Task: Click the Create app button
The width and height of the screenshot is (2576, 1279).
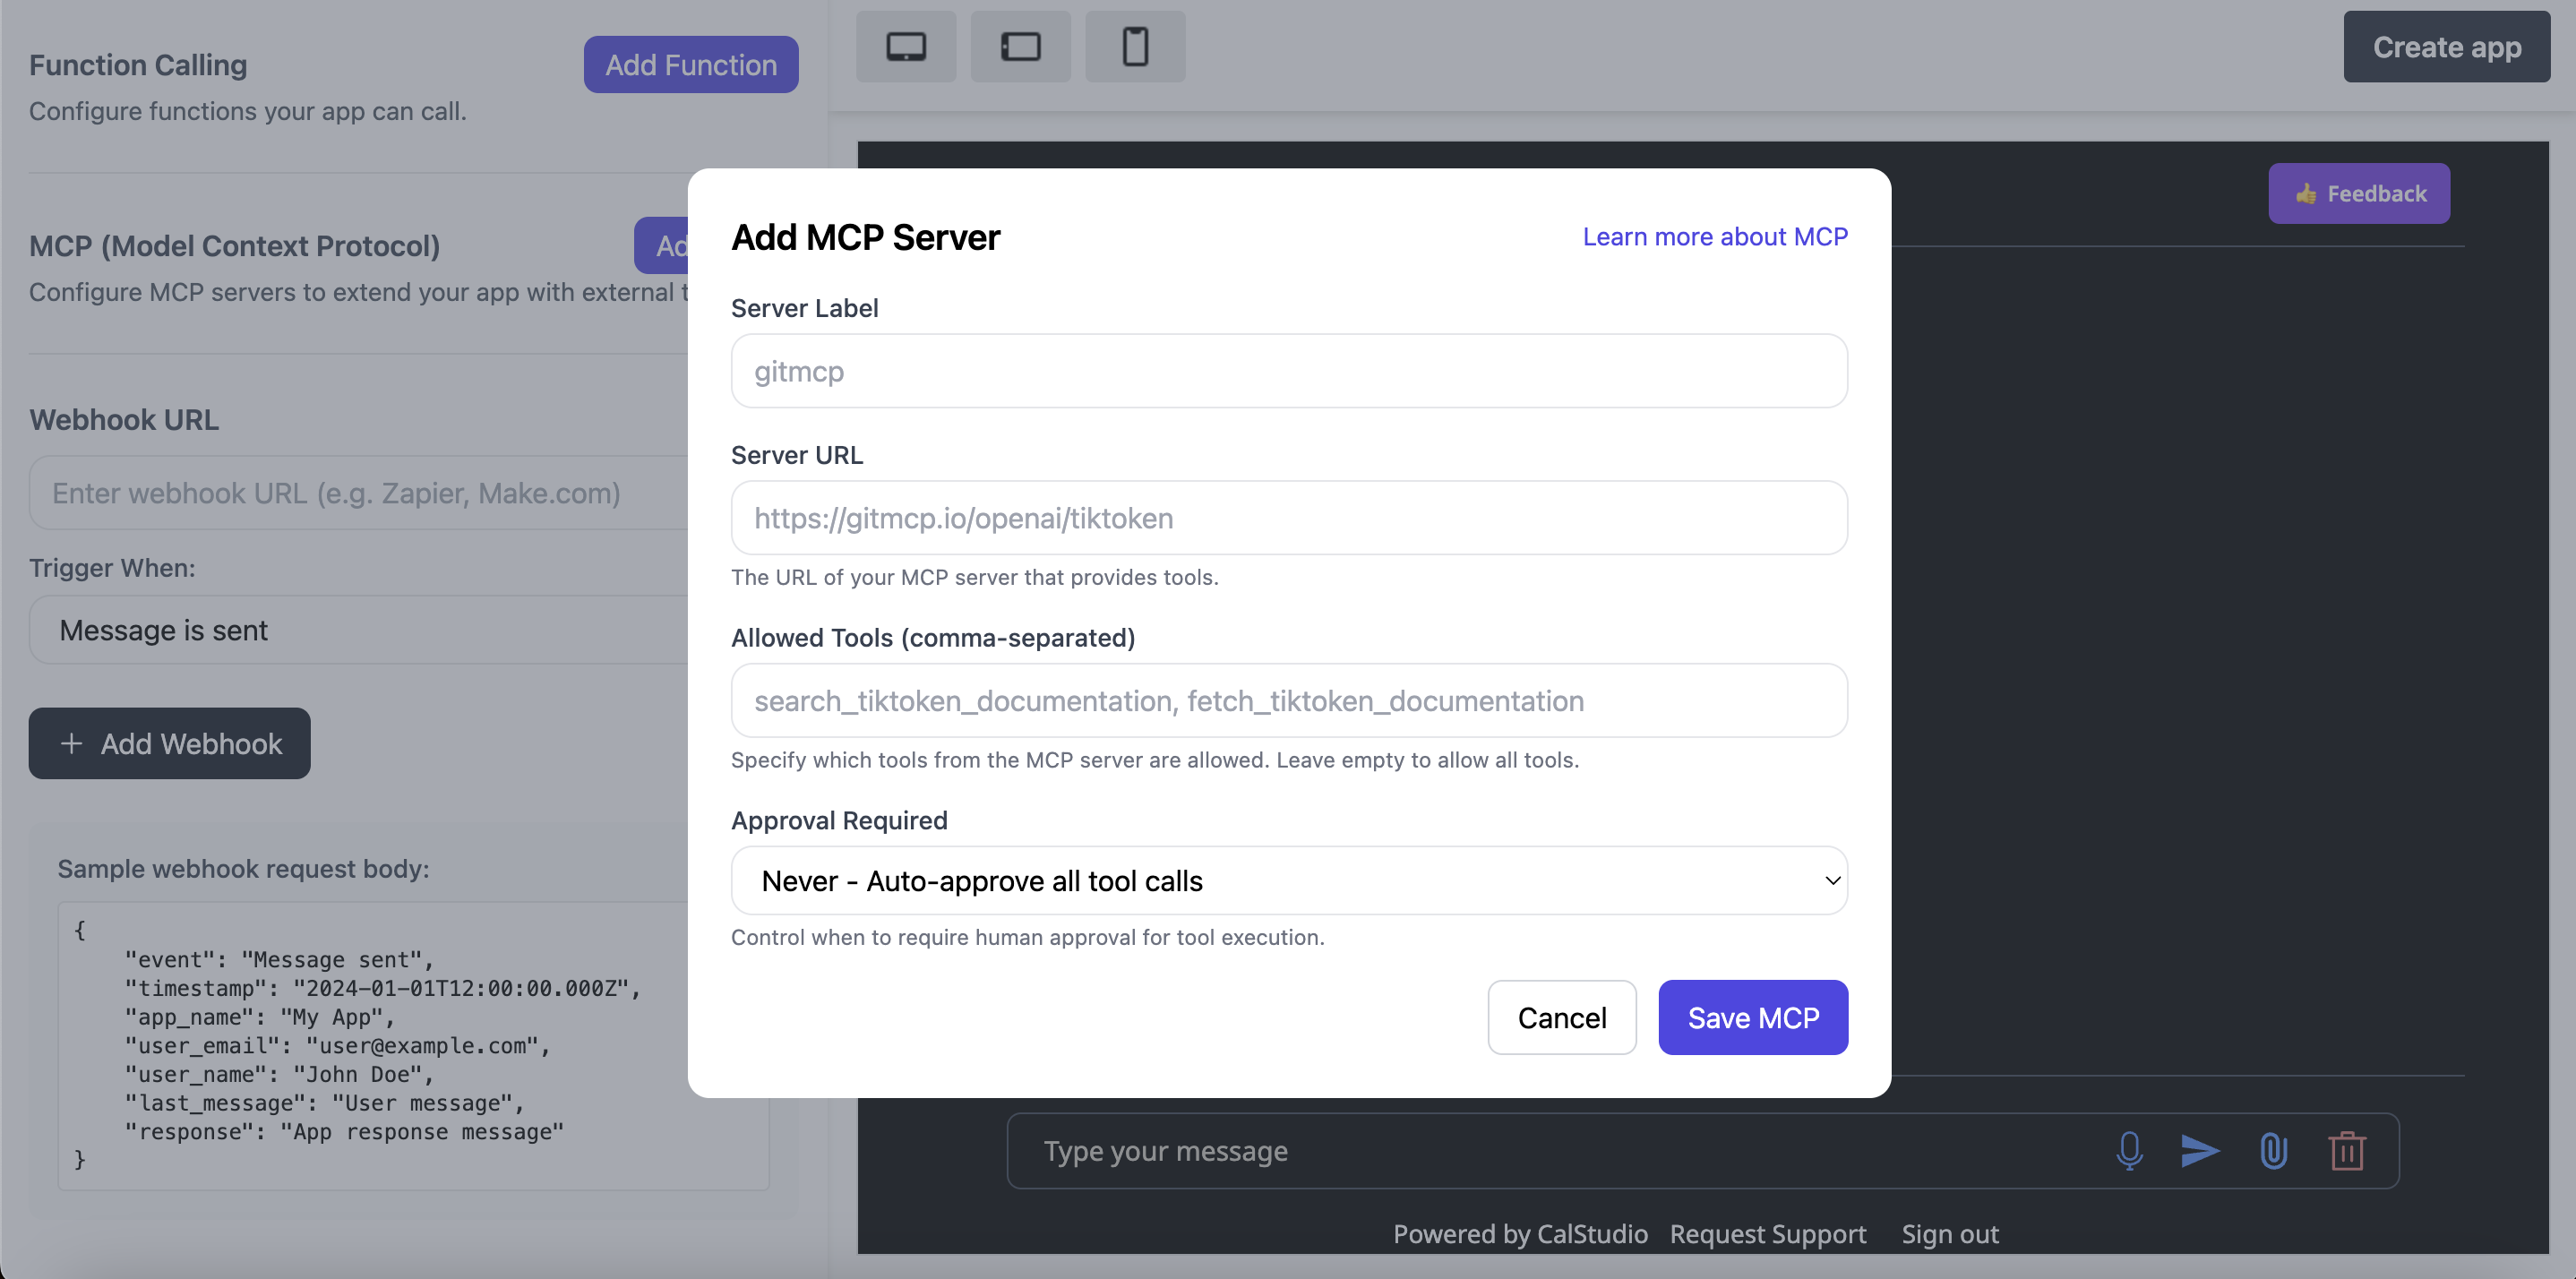Action: point(2447,47)
